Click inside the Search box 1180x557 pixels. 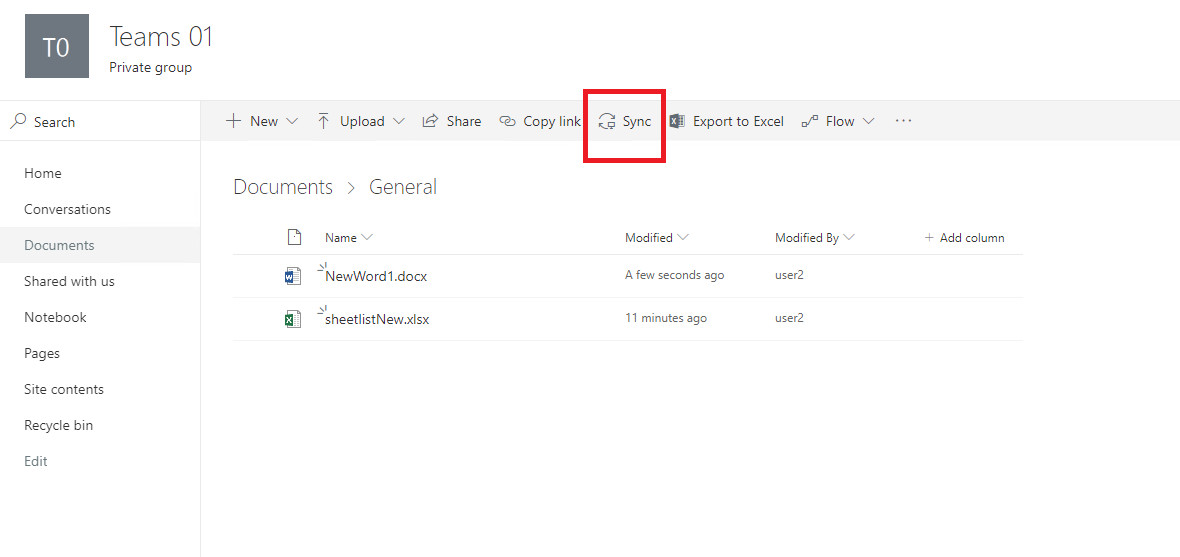[x=100, y=121]
